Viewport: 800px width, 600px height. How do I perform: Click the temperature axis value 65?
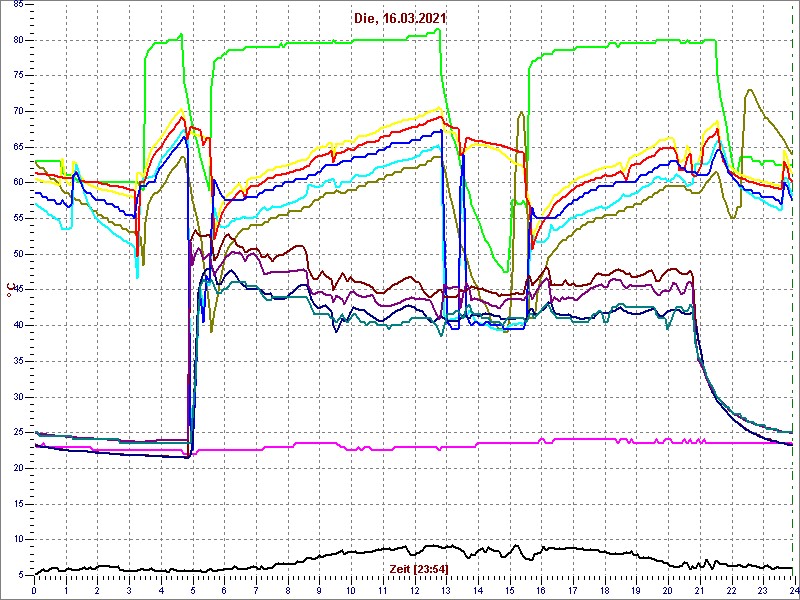click(18, 147)
